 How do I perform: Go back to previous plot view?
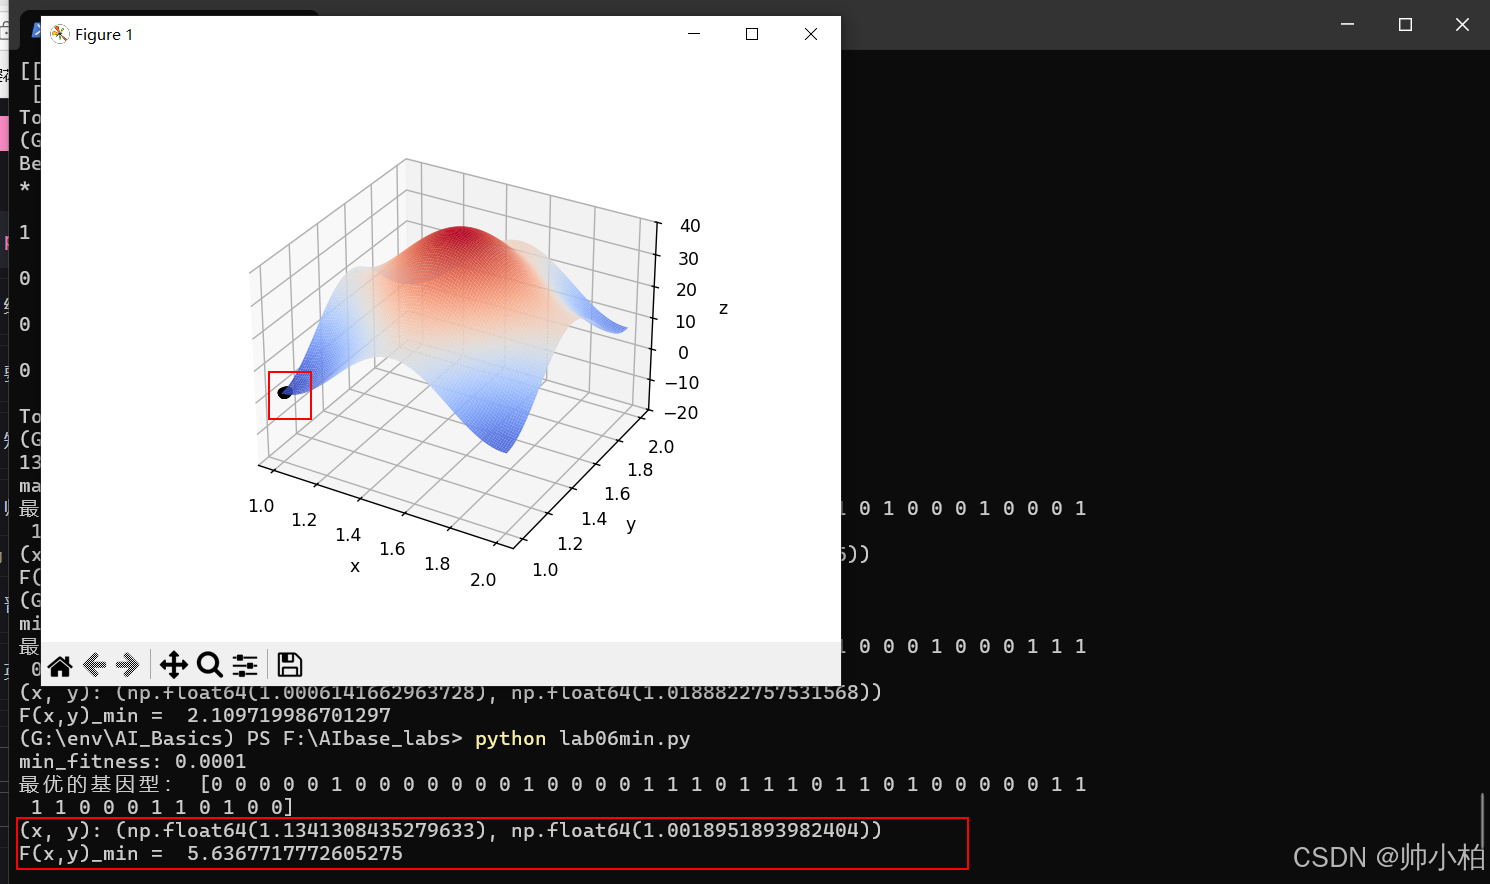coord(95,665)
